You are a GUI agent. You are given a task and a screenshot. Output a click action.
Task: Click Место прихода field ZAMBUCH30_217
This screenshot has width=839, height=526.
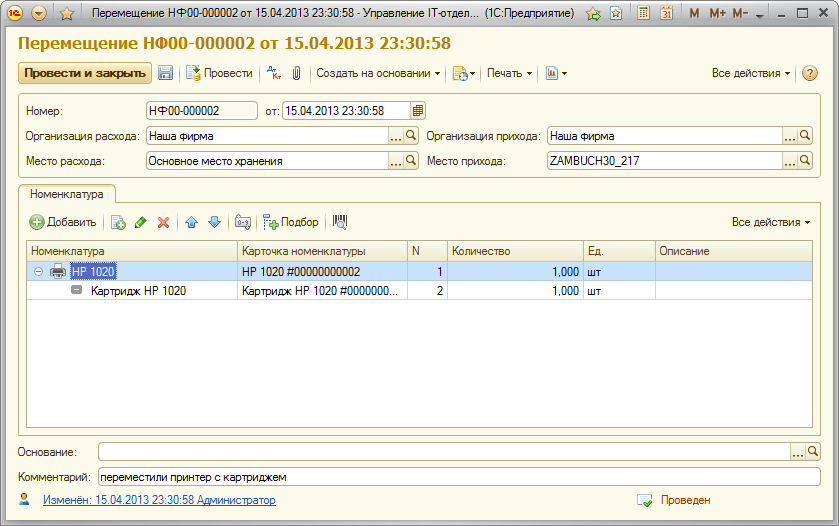pos(665,161)
